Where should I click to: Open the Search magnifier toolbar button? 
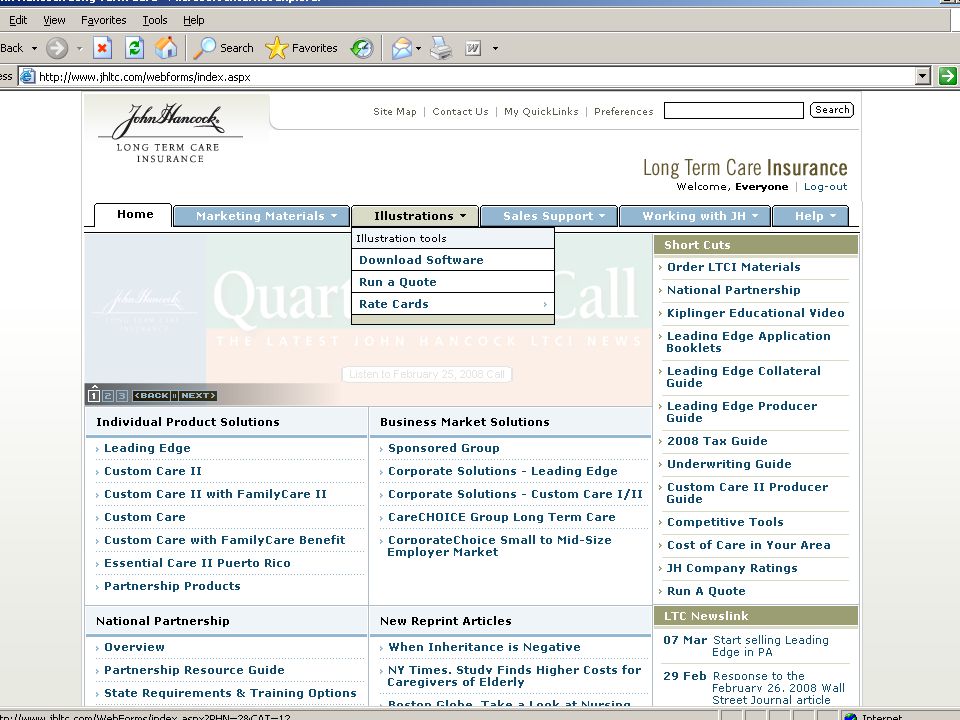tap(223, 48)
